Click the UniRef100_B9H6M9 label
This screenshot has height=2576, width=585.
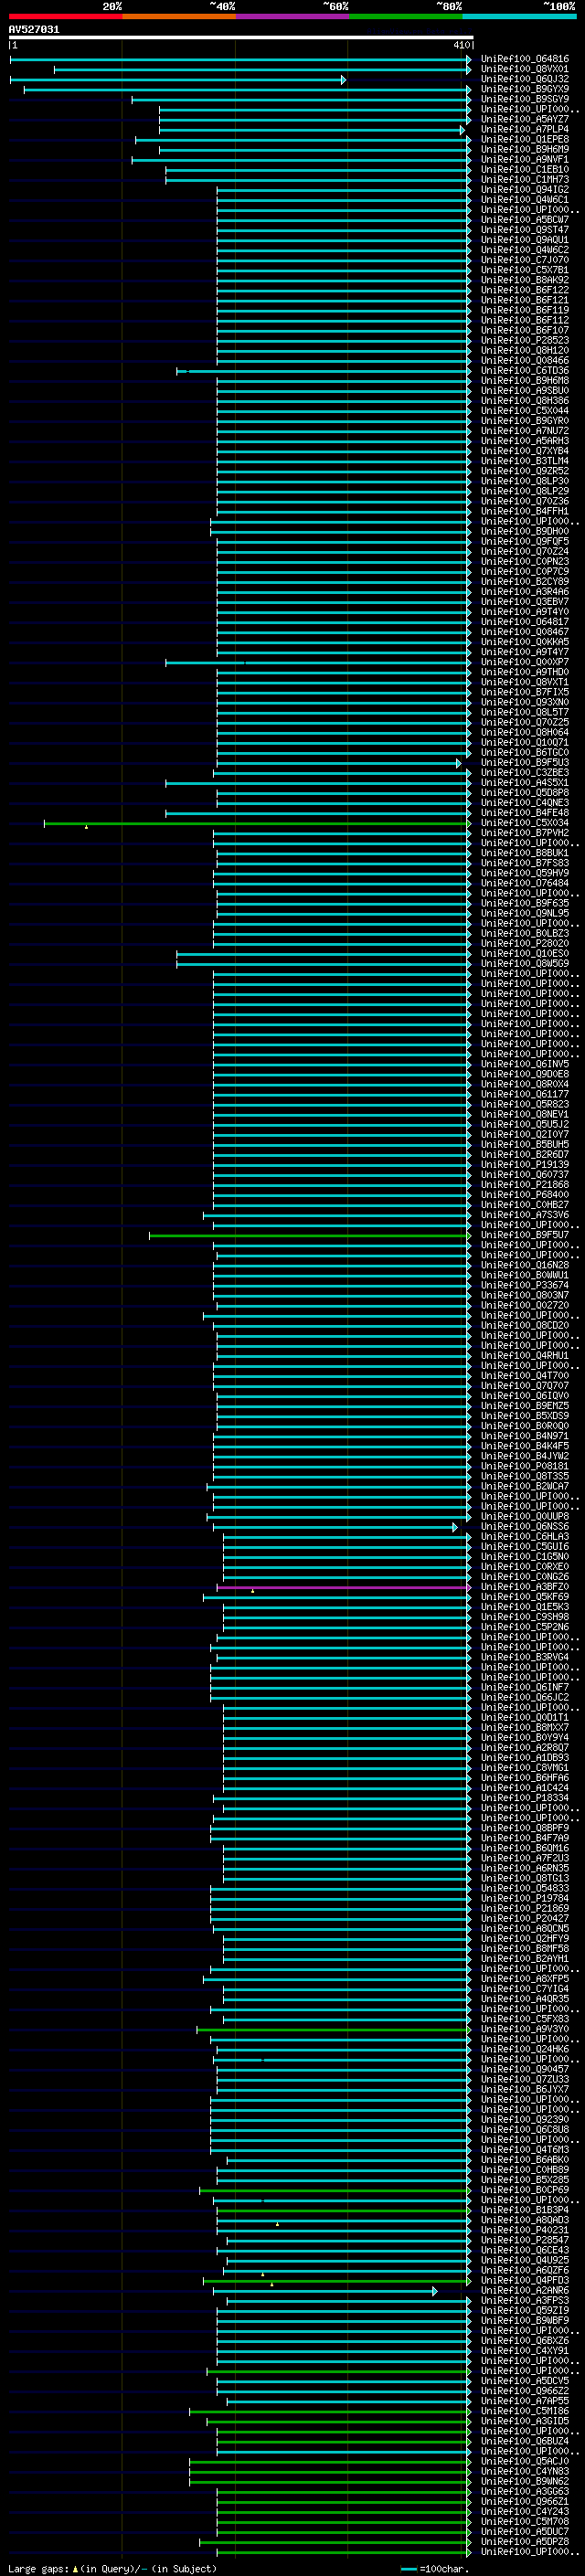[524, 149]
